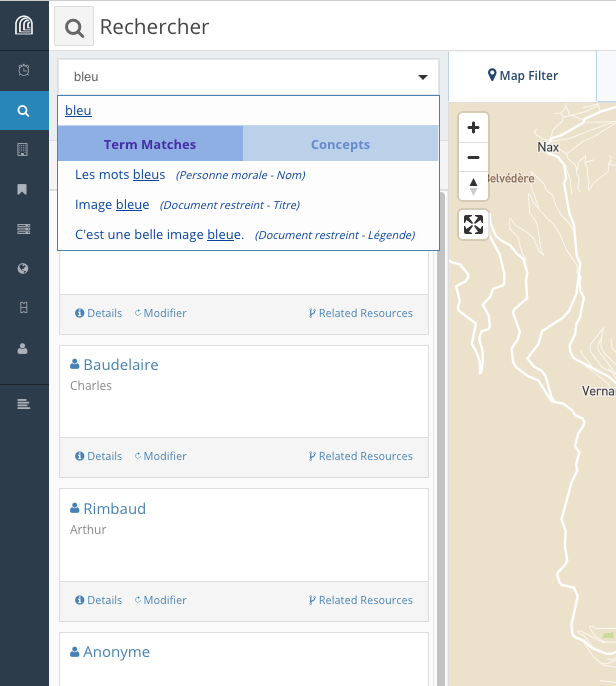The width and height of the screenshot is (616, 686).
Task: Click the Arches logo in sidebar
Action: click(x=24, y=27)
